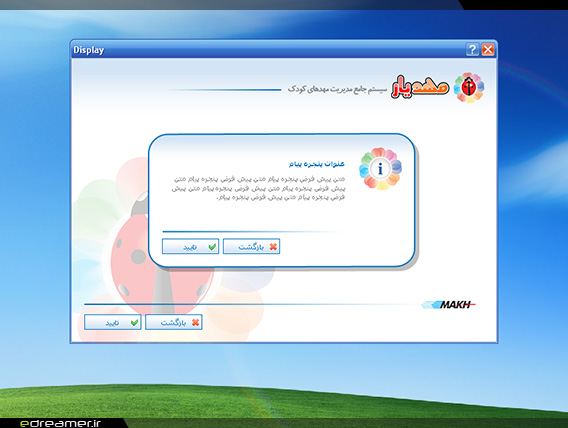The width and height of the screenshot is (568, 428).
Task: Click the Display title bar text
Action: click(88, 50)
